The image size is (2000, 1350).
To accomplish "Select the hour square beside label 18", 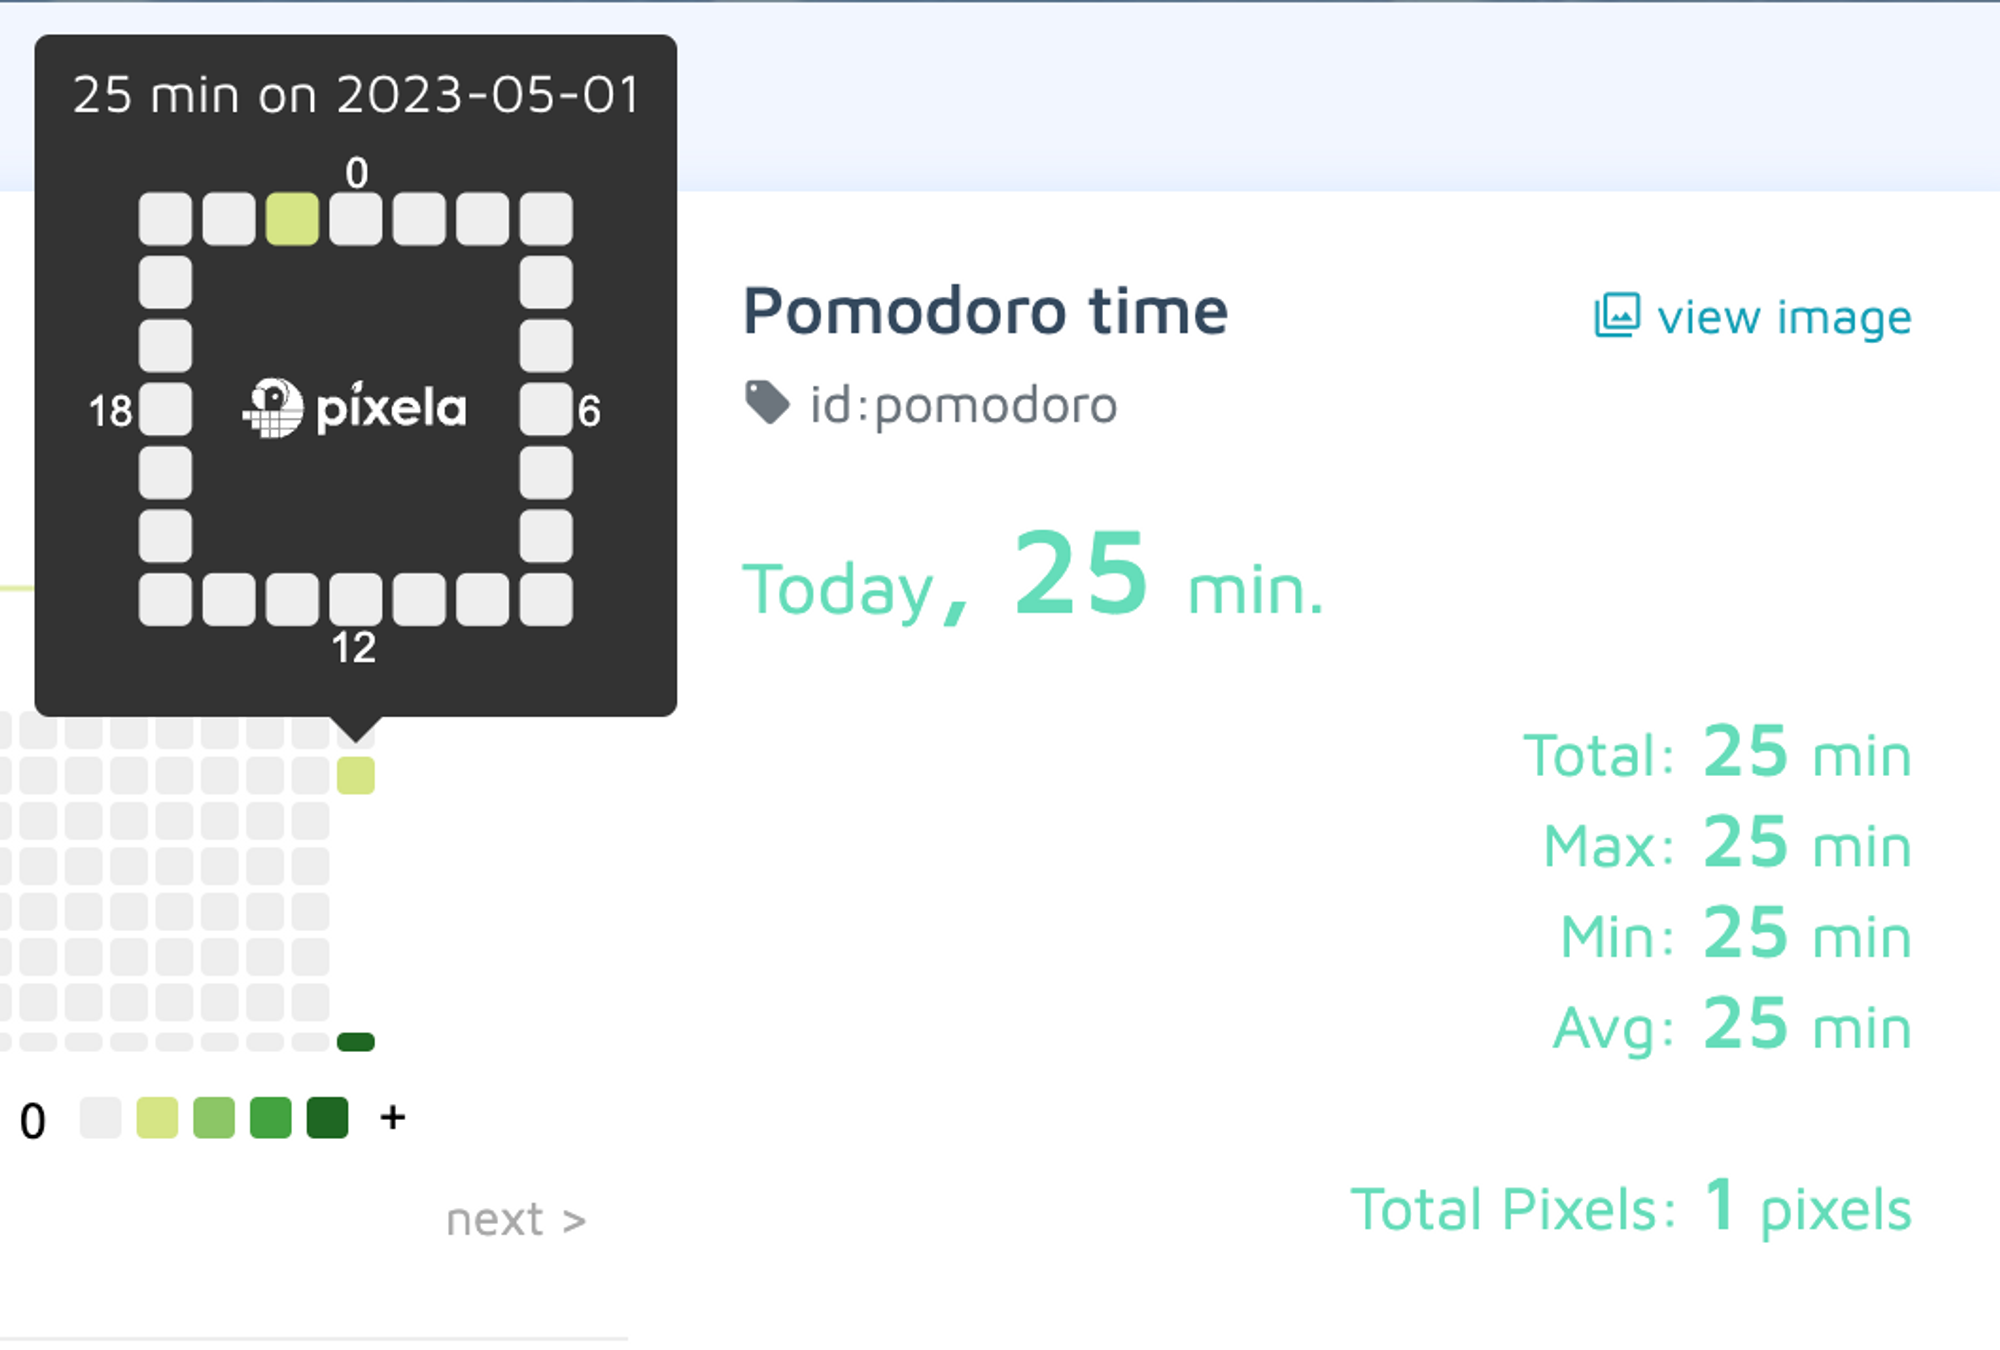I will (165, 409).
